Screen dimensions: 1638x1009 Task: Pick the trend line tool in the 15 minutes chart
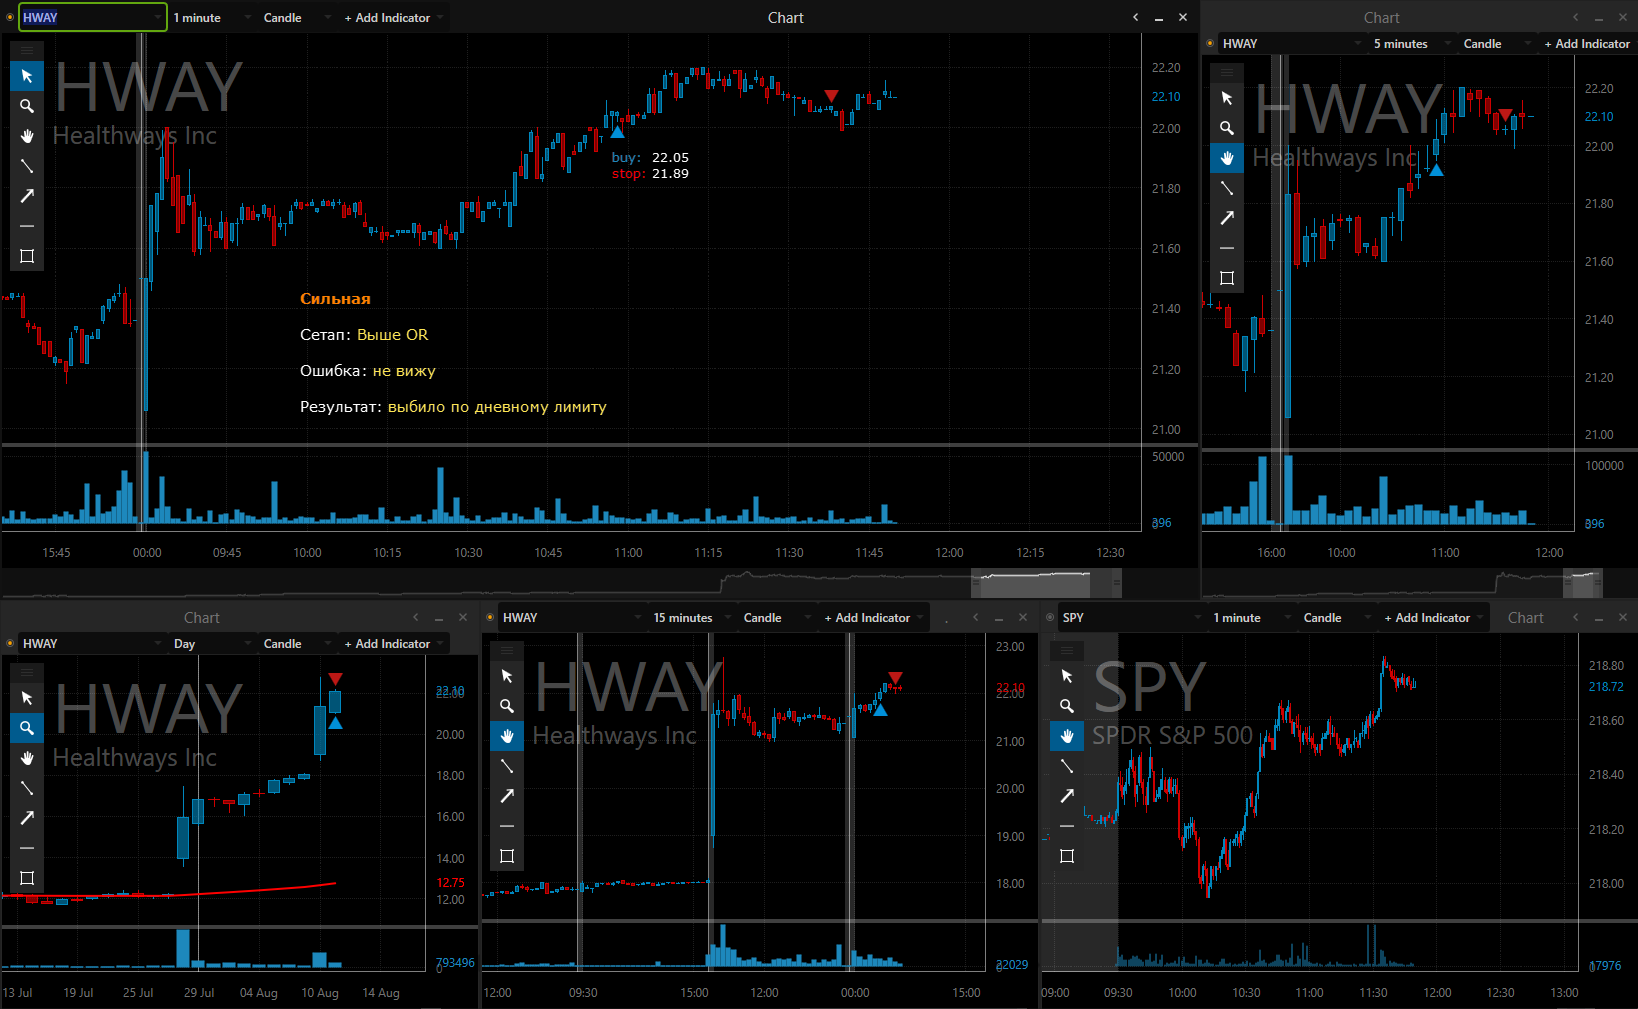(507, 766)
